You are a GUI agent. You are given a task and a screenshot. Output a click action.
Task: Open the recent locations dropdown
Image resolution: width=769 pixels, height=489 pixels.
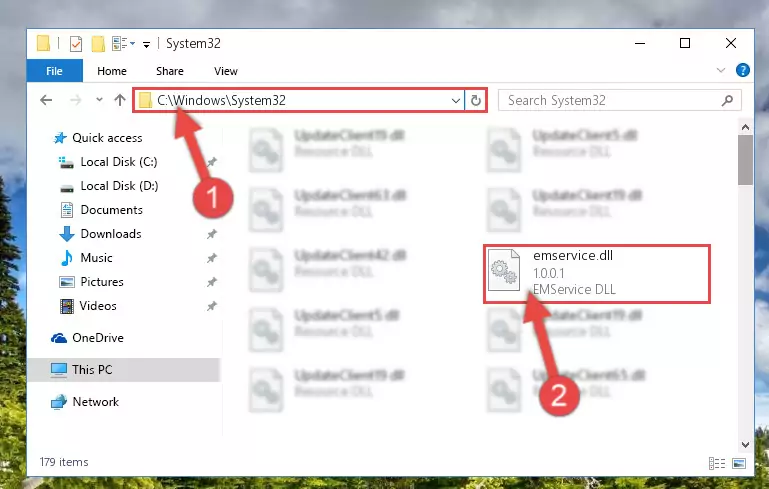[x=99, y=100]
